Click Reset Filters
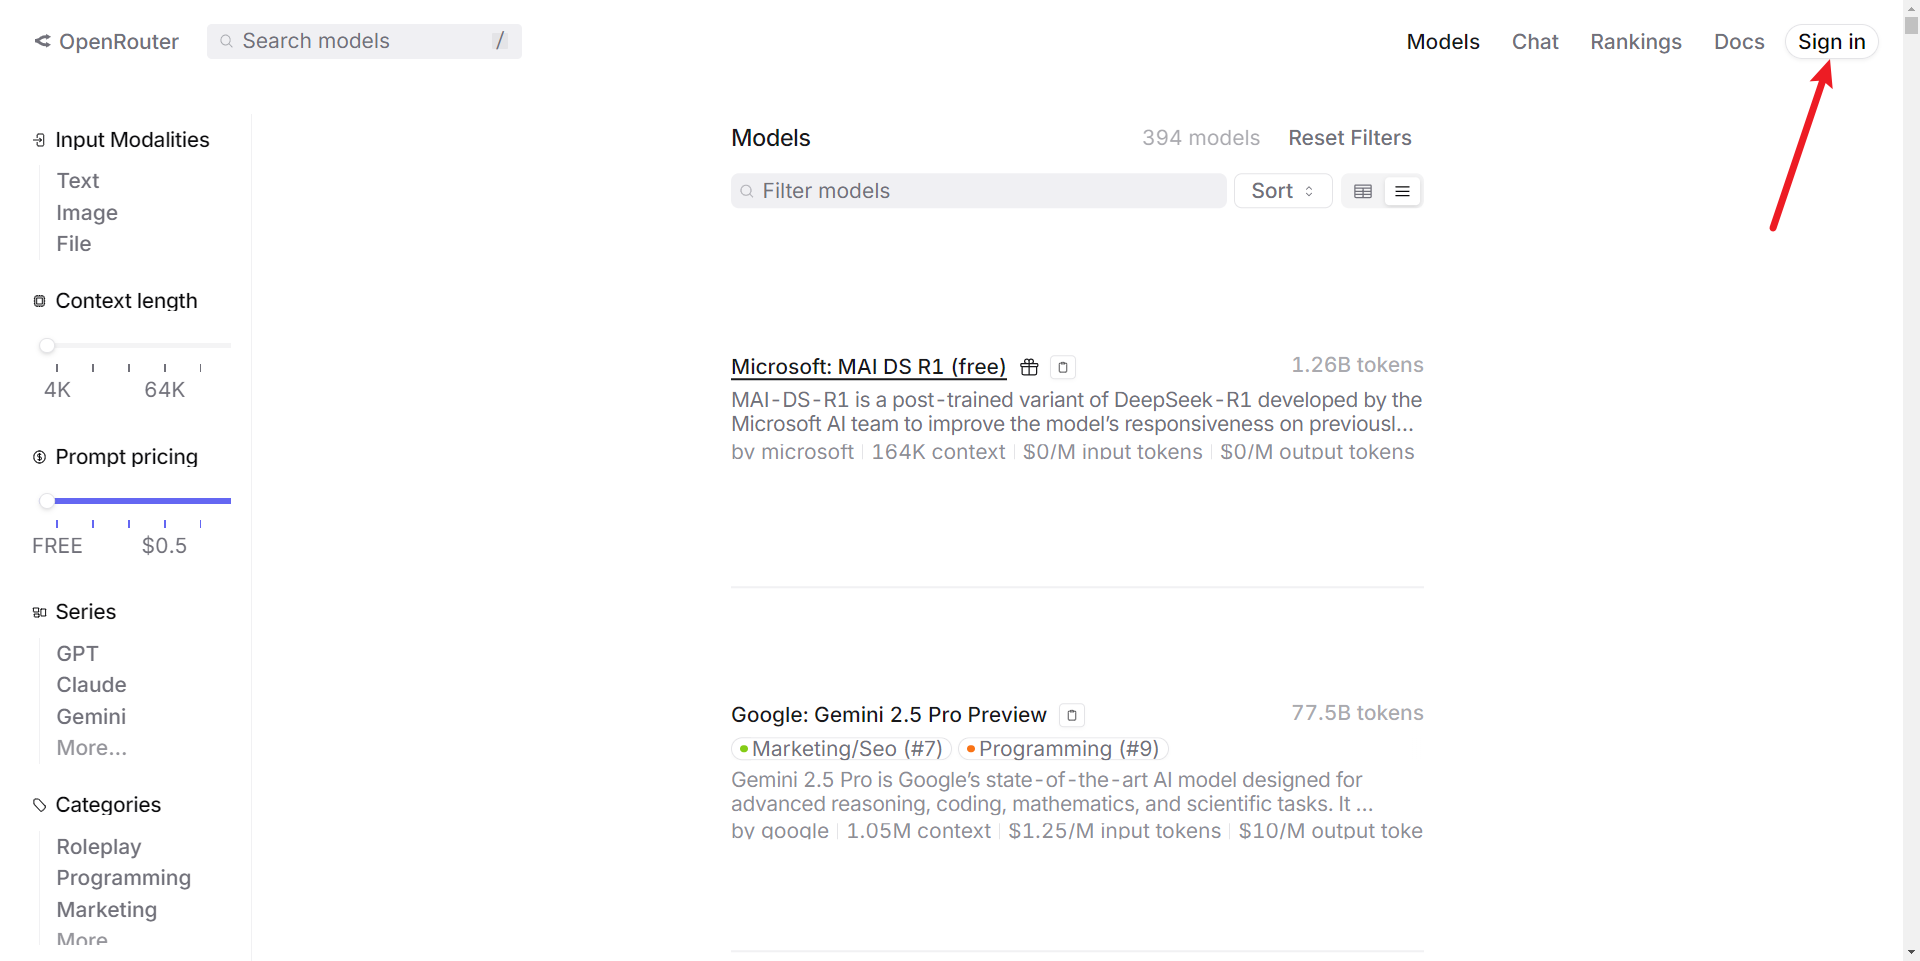Image resolution: width=1920 pixels, height=961 pixels. click(1350, 138)
